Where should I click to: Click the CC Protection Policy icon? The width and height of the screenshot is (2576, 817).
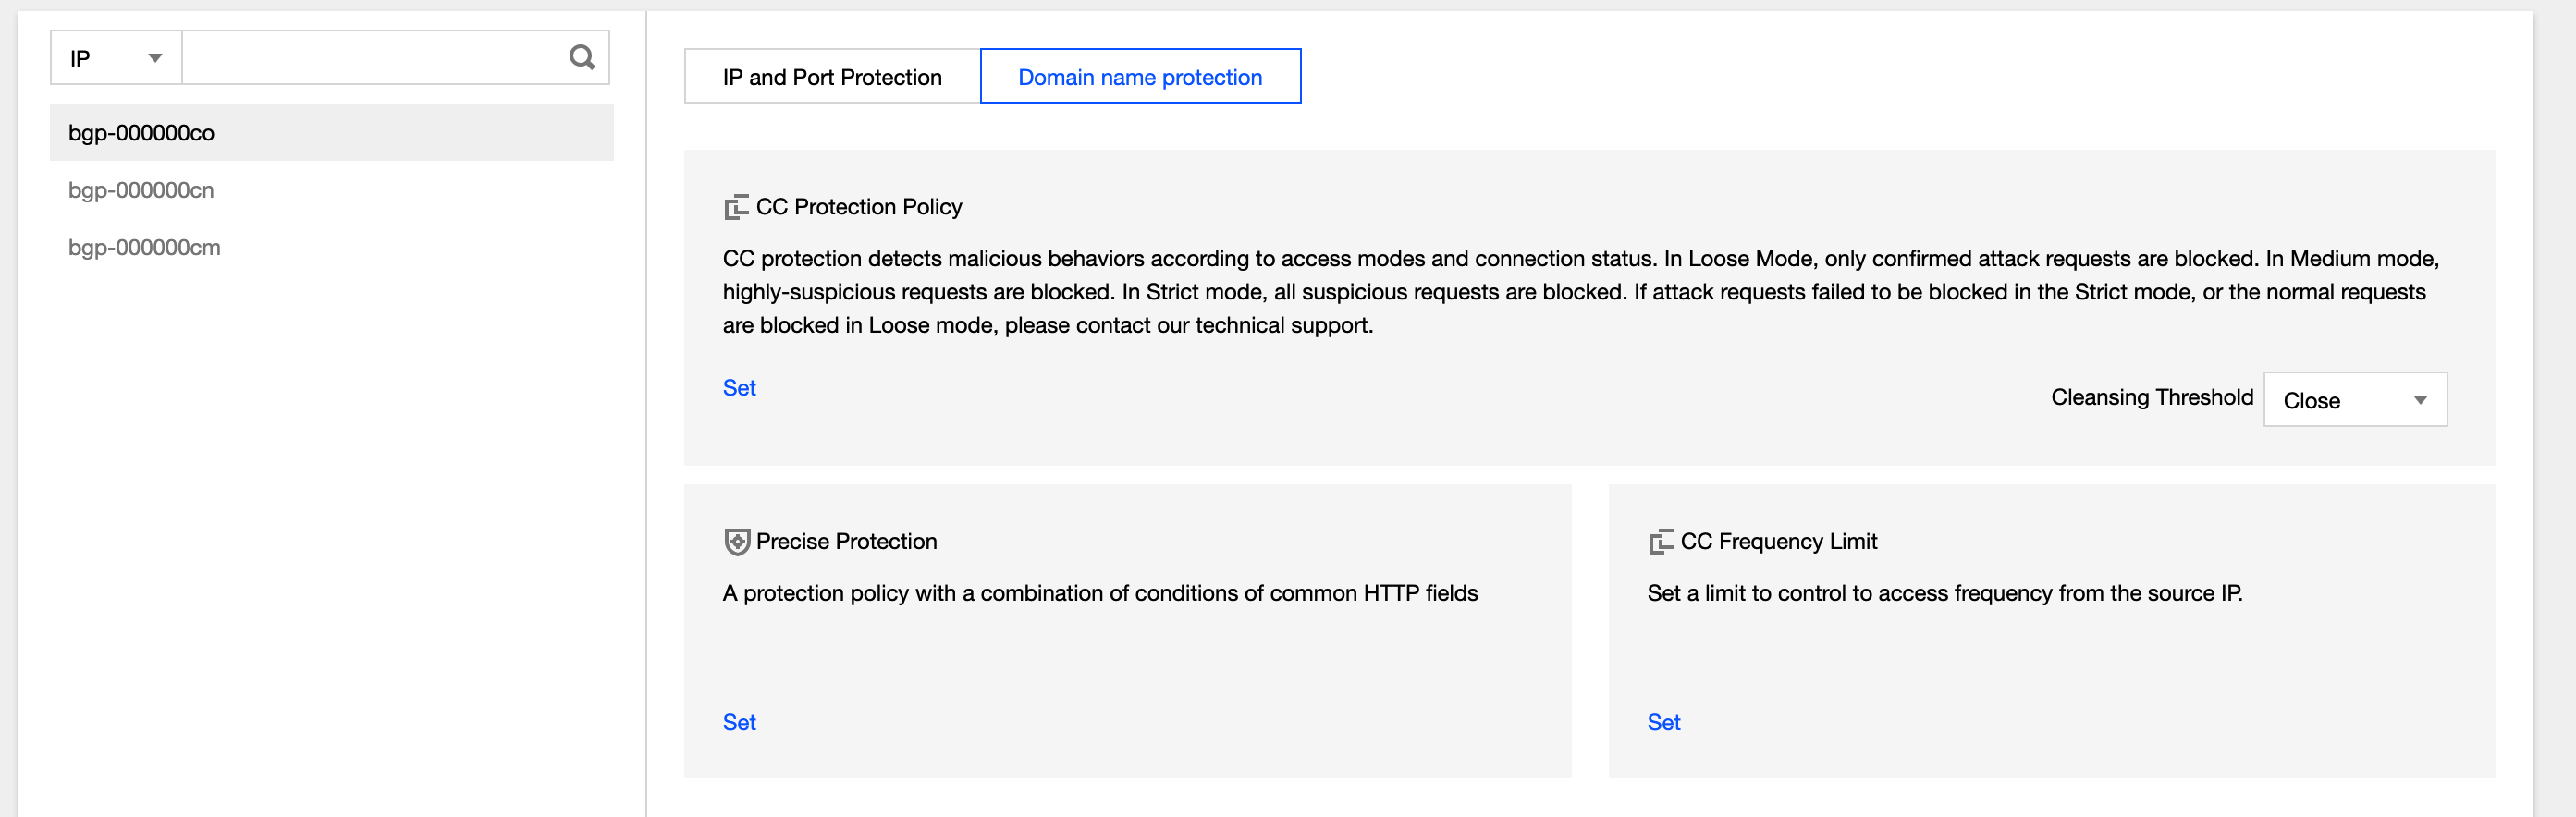coord(736,207)
